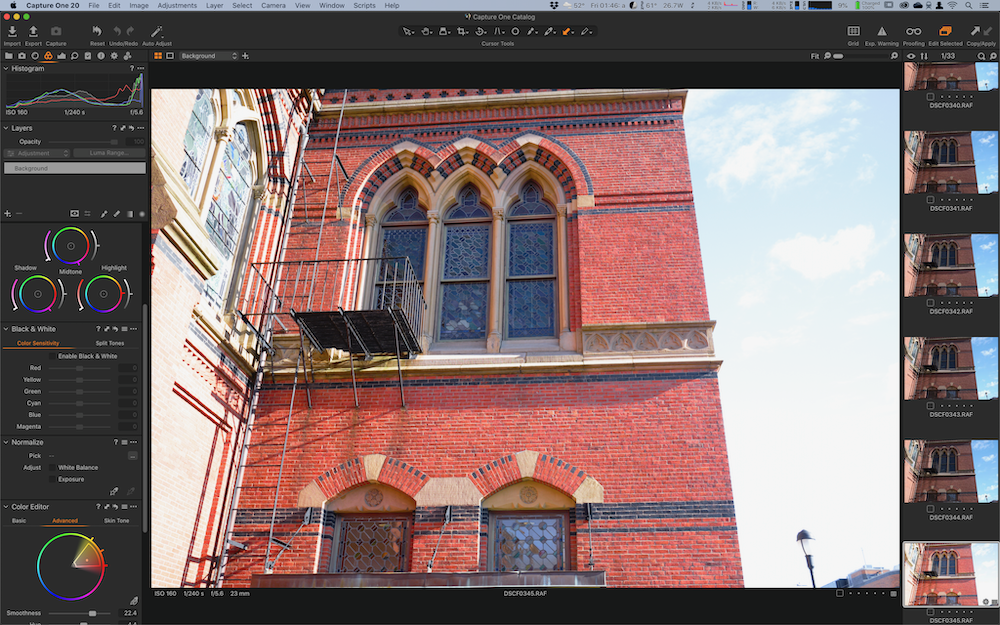
Task: Turn on the Exposure Warning icon
Action: tap(881, 32)
